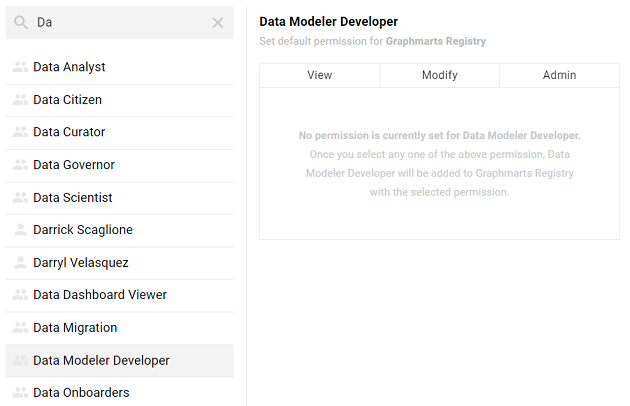Open Data Dashboard Viewer entry

pos(100,295)
